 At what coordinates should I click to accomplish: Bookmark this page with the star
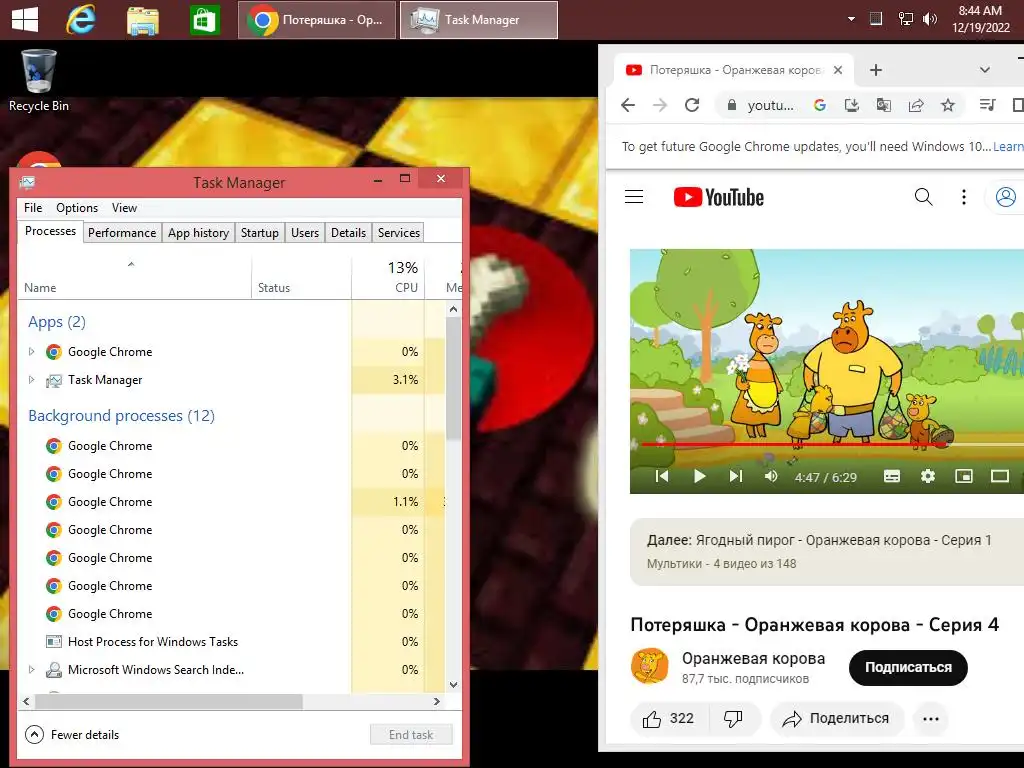(x=948, y=105)
